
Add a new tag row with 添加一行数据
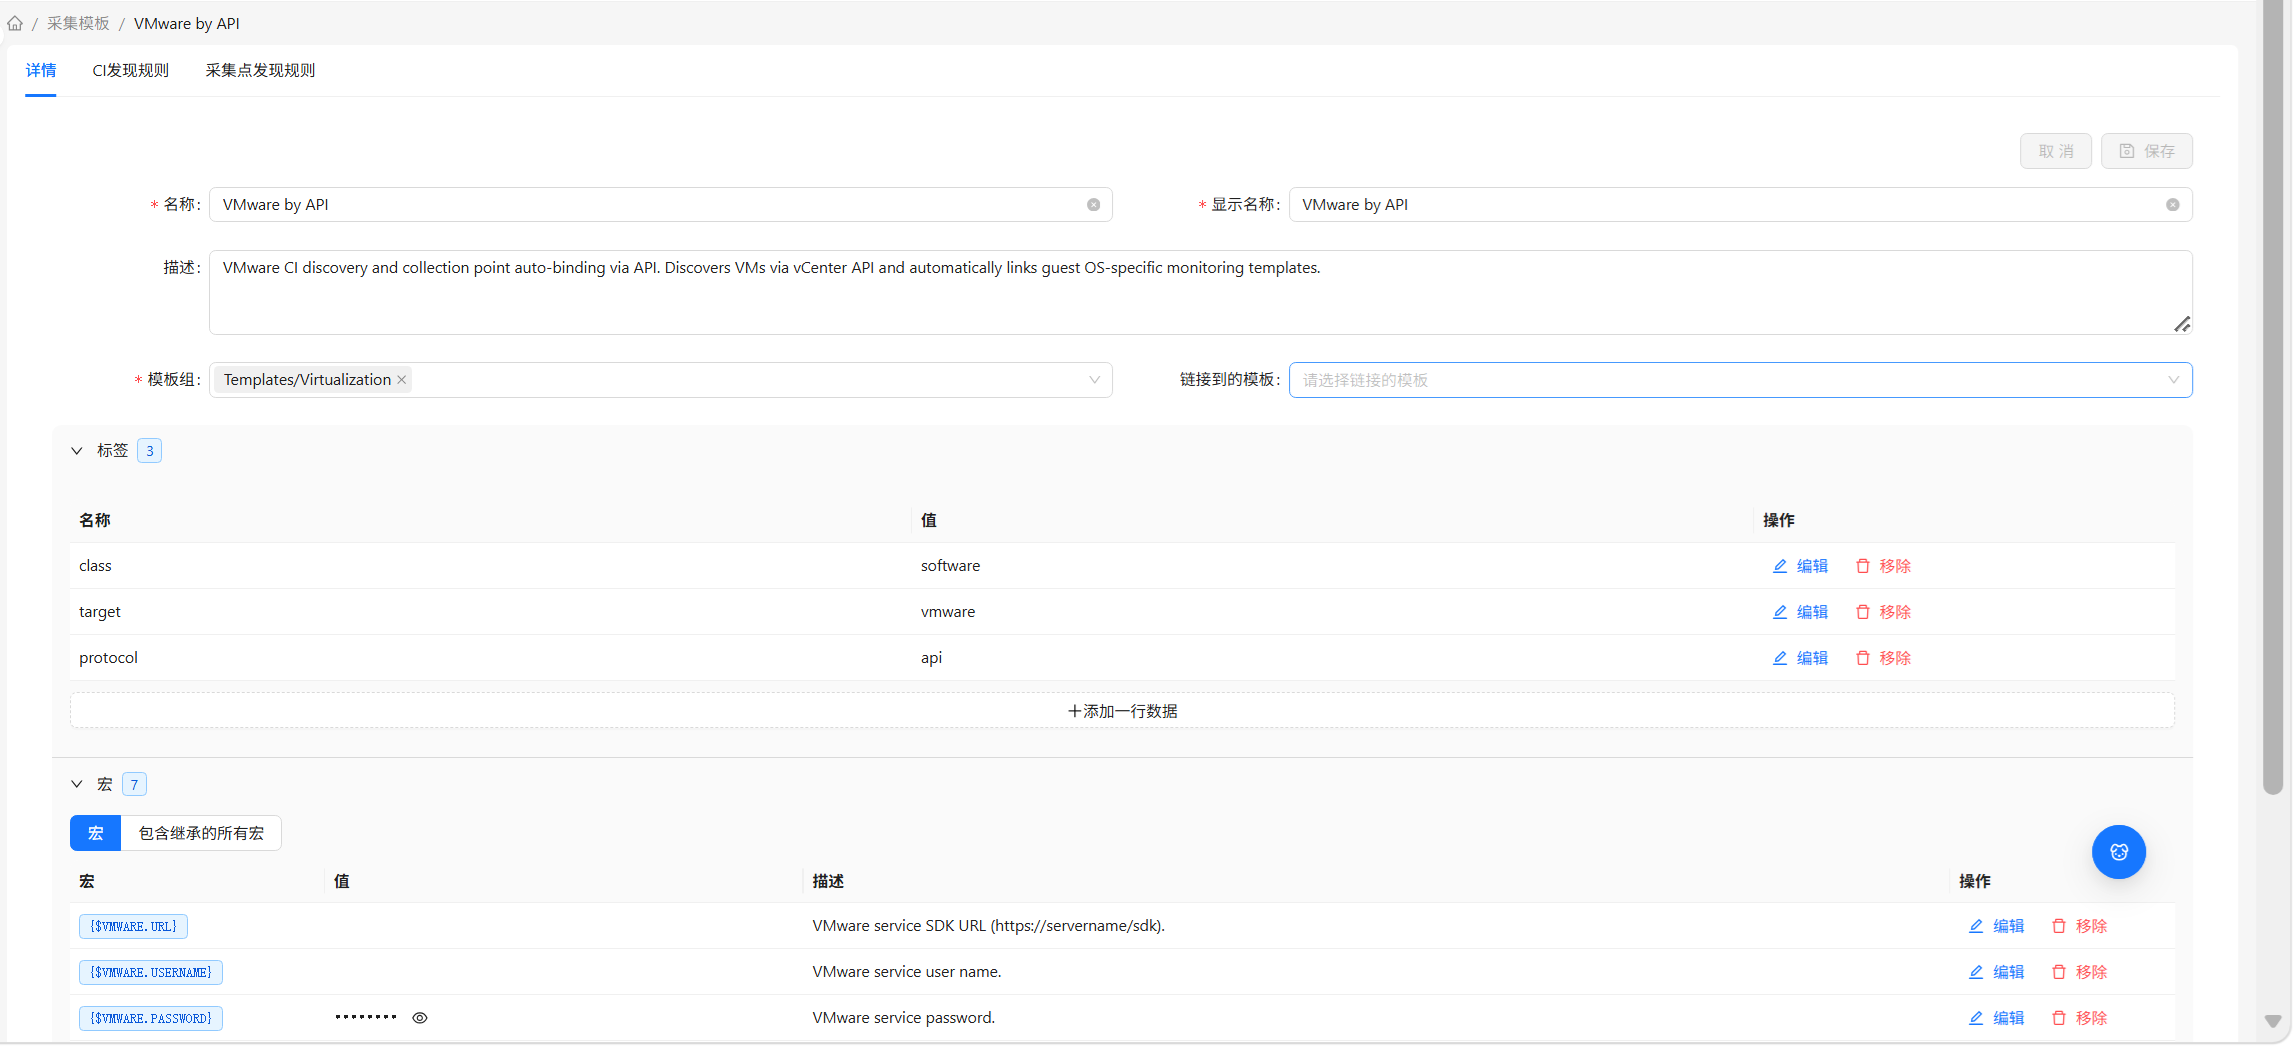point(1122,711)
